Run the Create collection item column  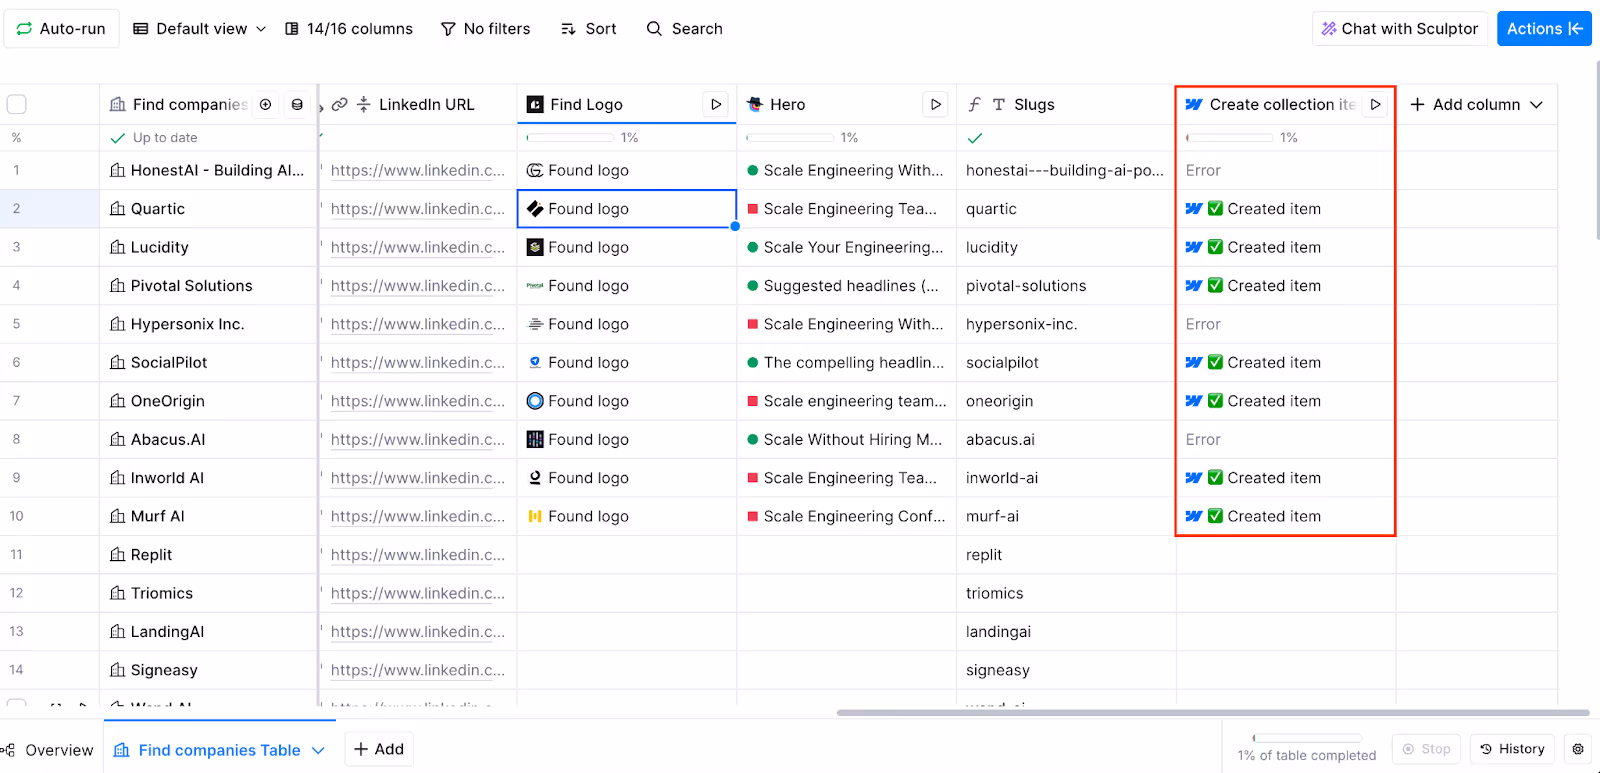tap(1375, 104)
